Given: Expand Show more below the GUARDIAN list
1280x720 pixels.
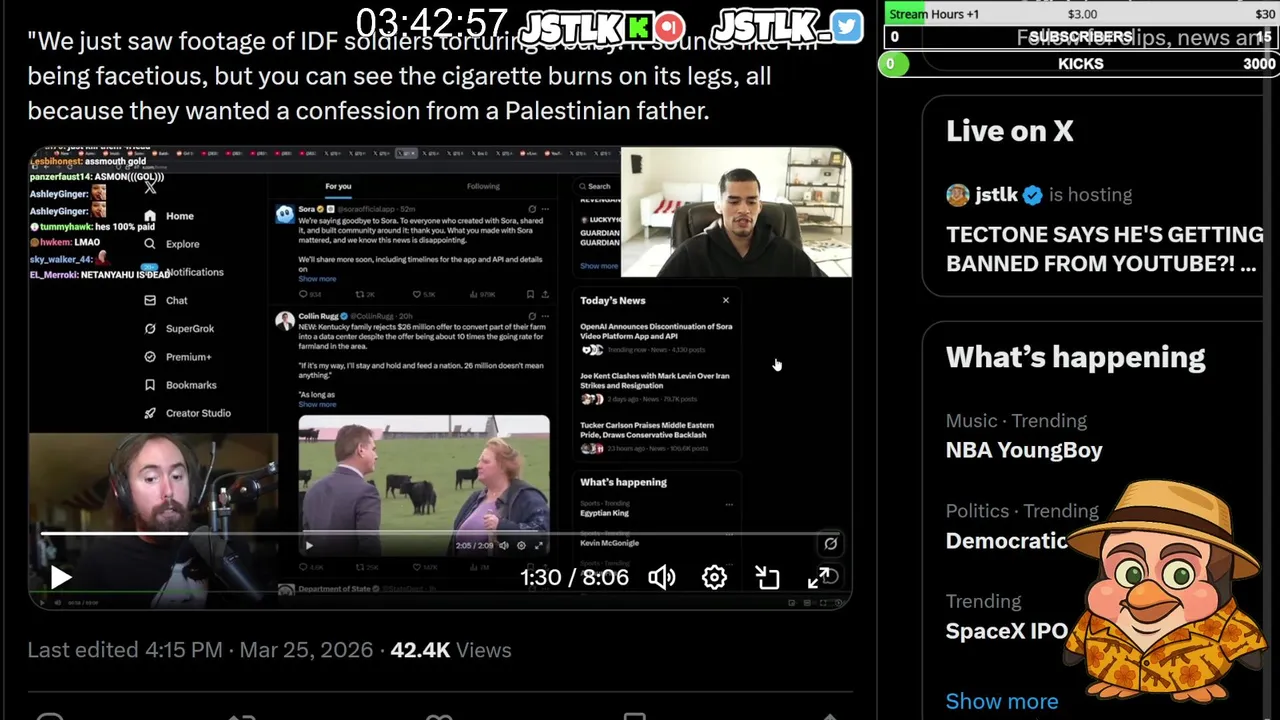Looking at the screenshot, I should tap(599, 266).
